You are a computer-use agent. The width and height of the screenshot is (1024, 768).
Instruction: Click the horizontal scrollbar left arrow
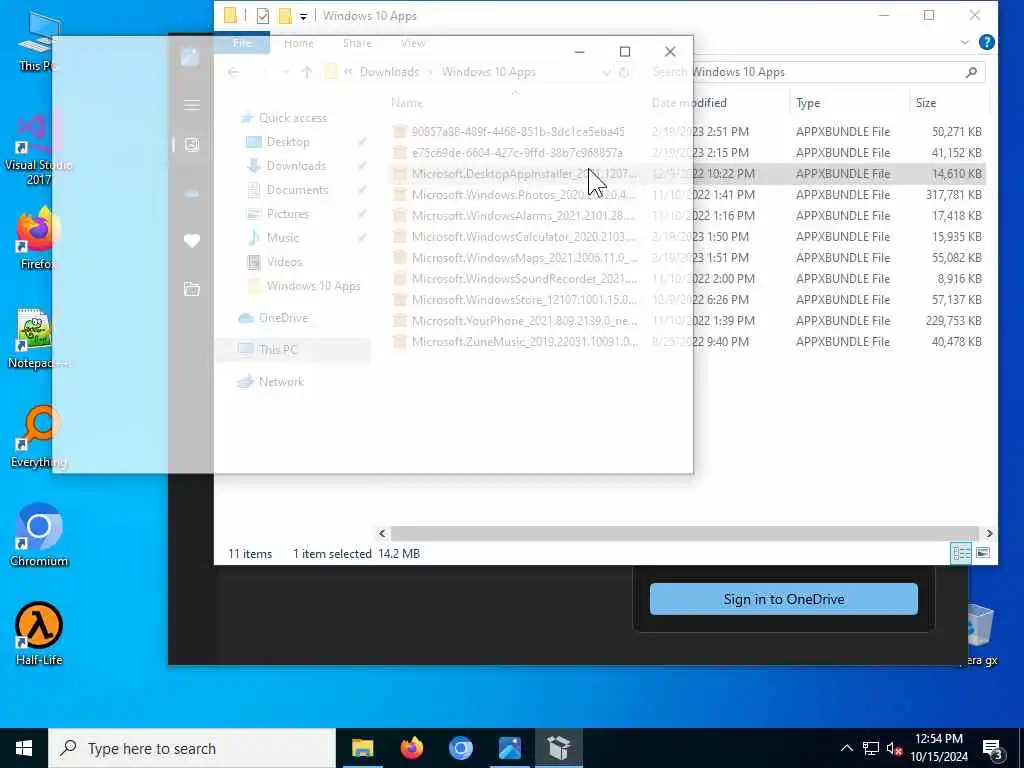(383, 534)
